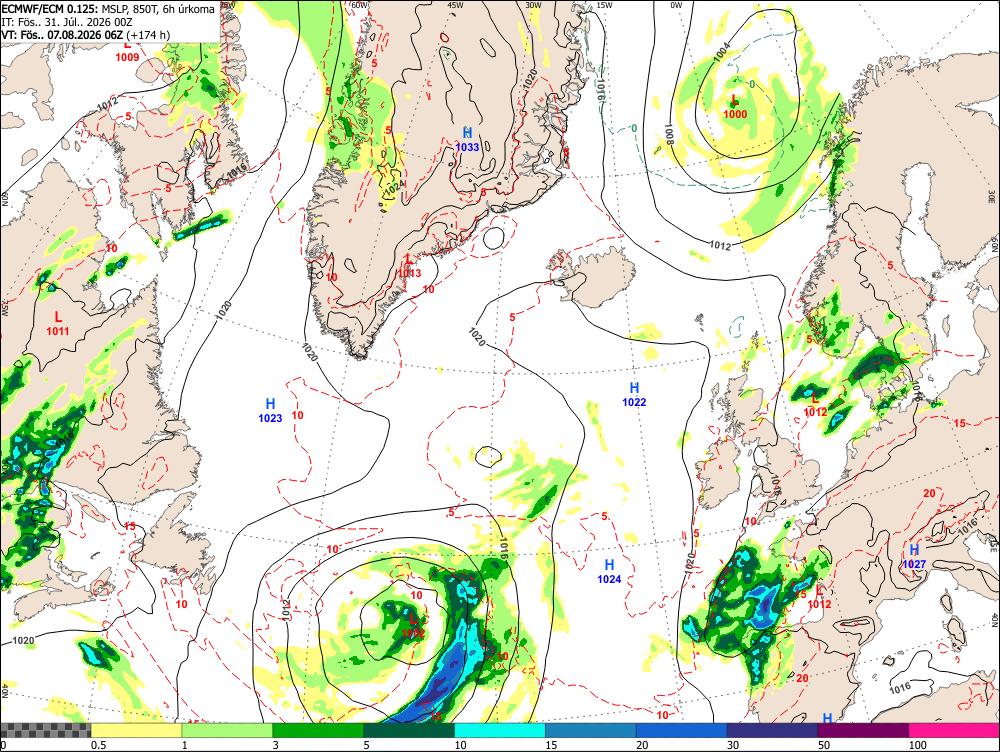Viewport: 1000px width, 752px height.
Task: Click the L 1012 low over North Sea
Action: click(815, 406)
